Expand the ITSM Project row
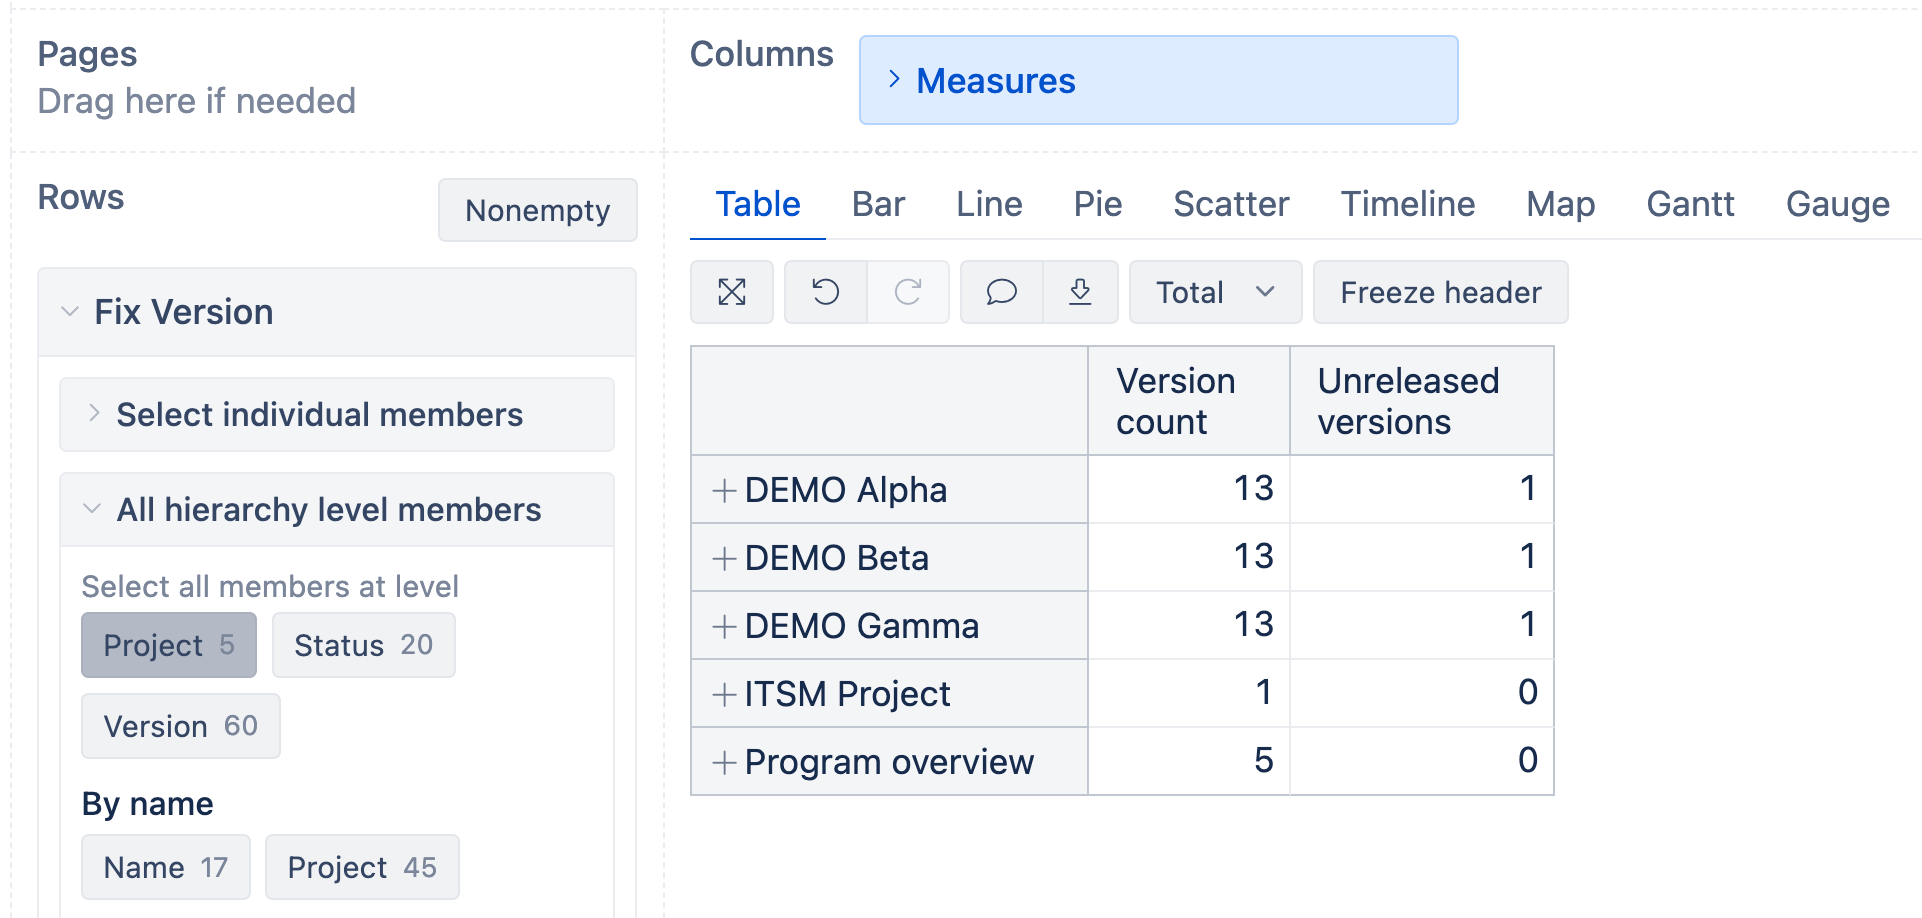The image size is (1922, 918). point(723,693)
